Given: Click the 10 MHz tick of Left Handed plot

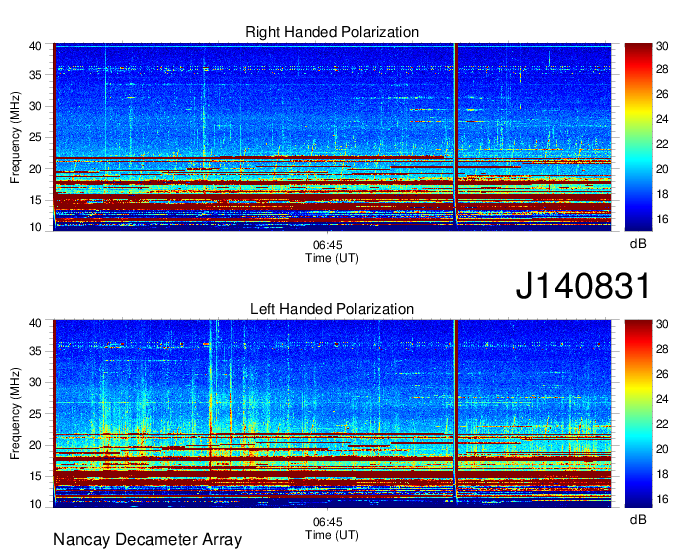Looking at the screenshot, I should [35, 504].
